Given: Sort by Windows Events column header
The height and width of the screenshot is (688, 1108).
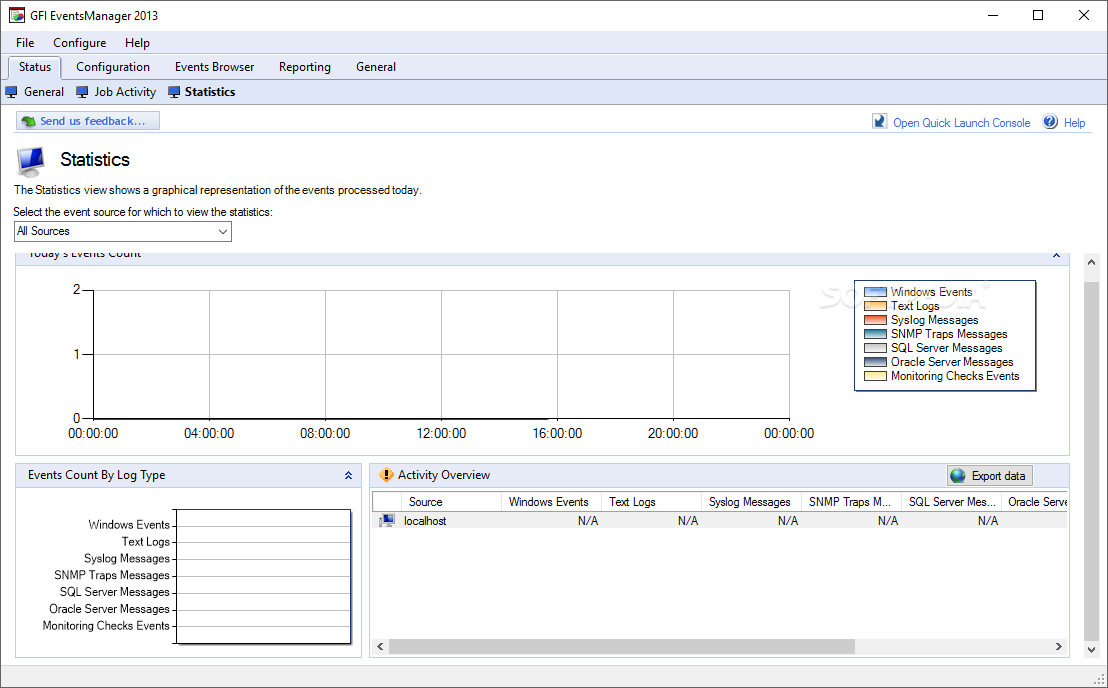Looking at the screenshot, I should coord(551,502).
